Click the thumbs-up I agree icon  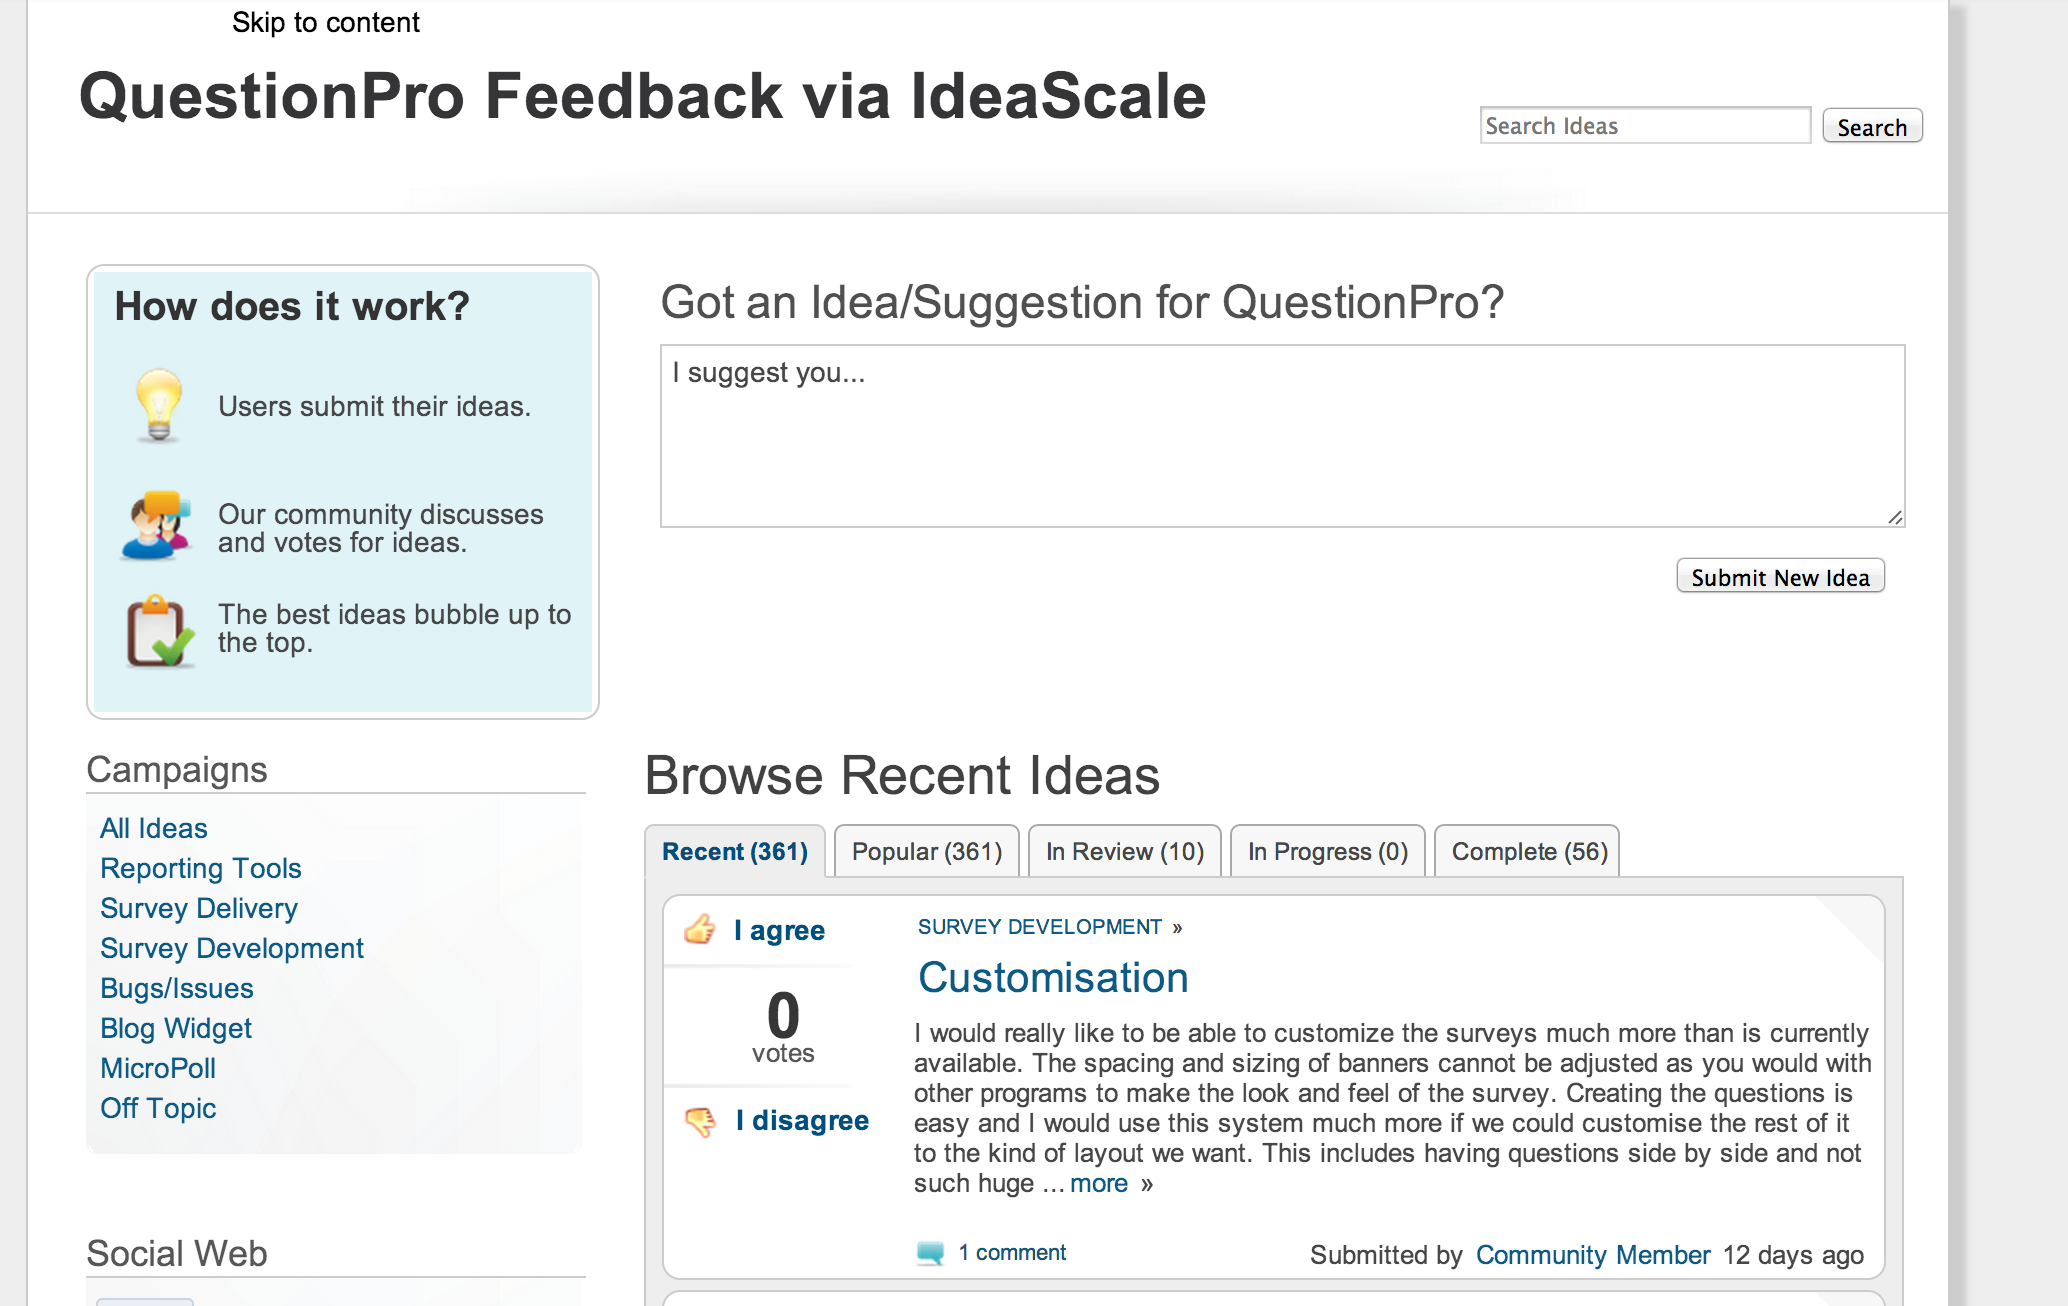[700, 929]
